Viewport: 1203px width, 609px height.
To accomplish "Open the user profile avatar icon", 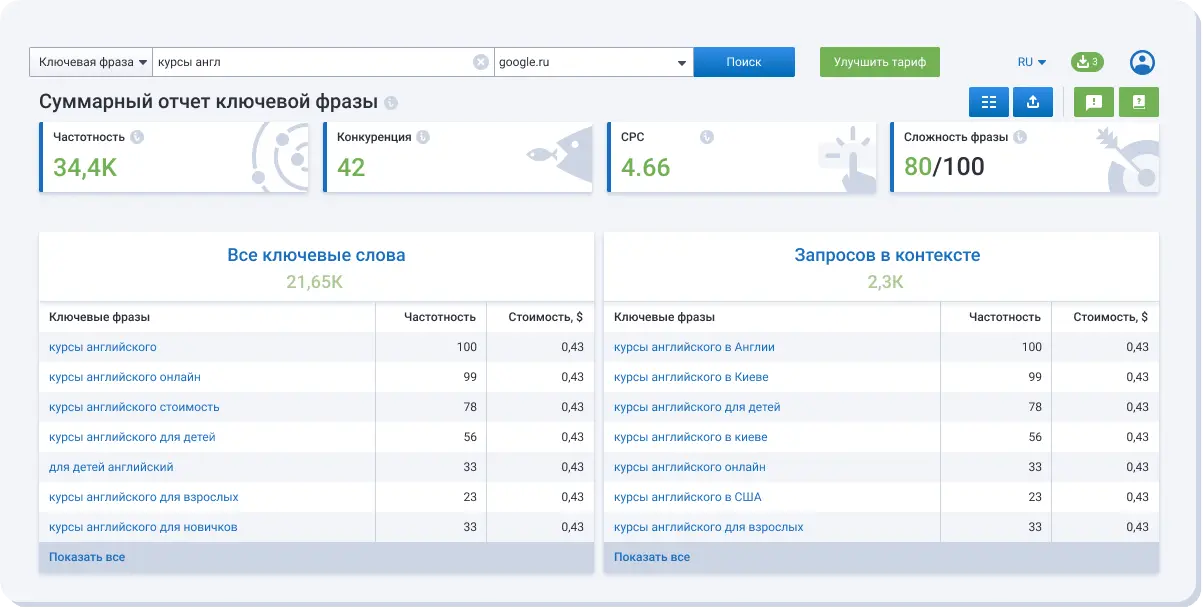I will coord(1142,62).
